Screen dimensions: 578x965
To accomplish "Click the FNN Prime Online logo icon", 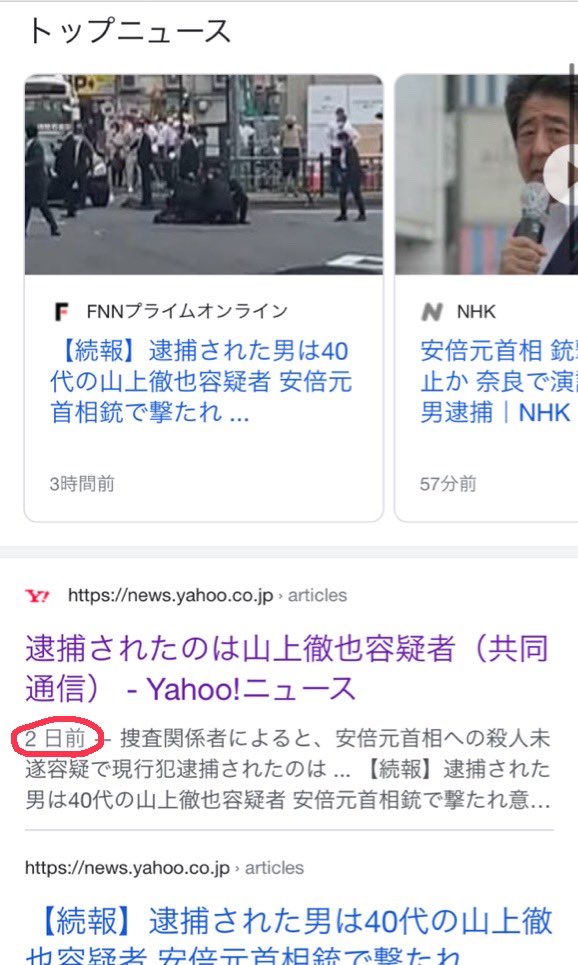I will (x=62, y=312).
